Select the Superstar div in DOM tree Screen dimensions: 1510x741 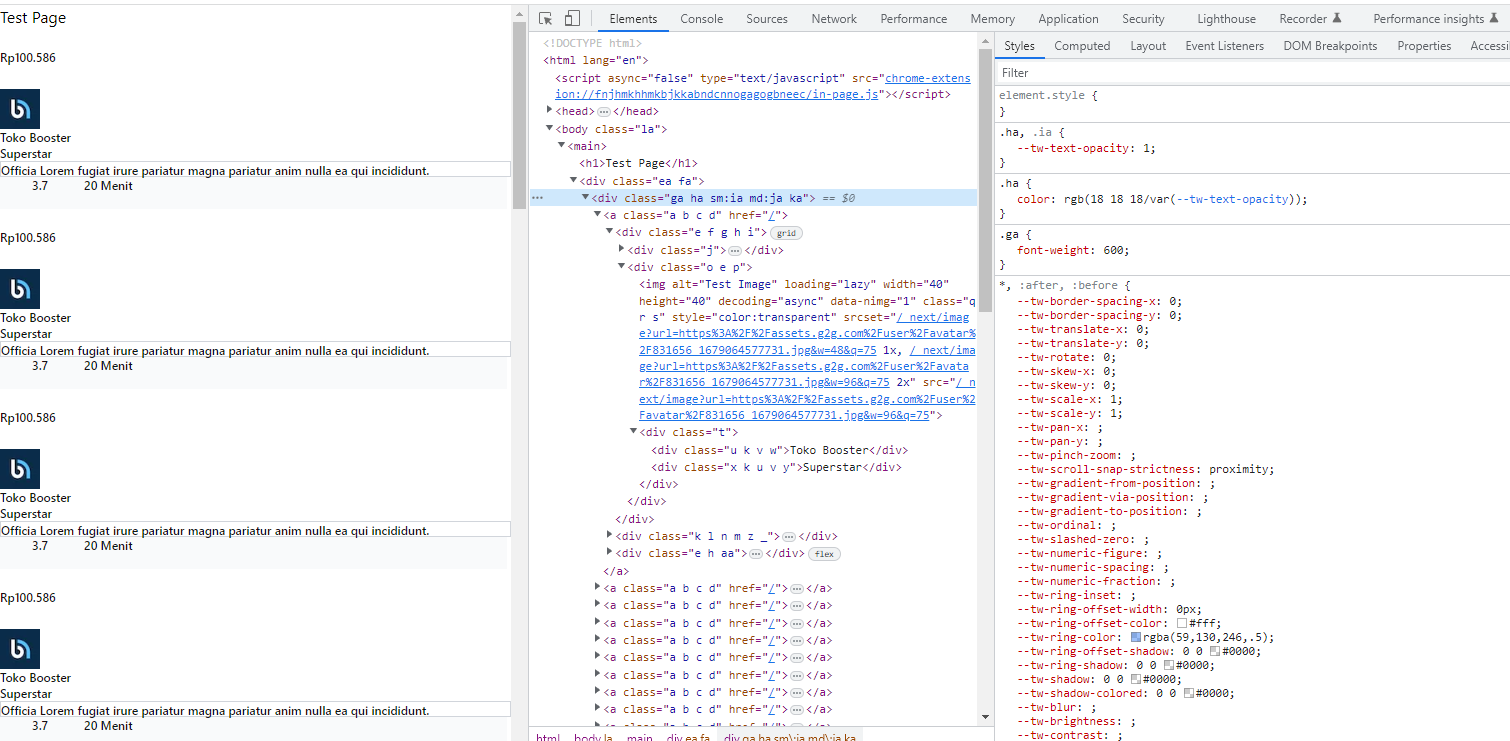tap(776, 467)
